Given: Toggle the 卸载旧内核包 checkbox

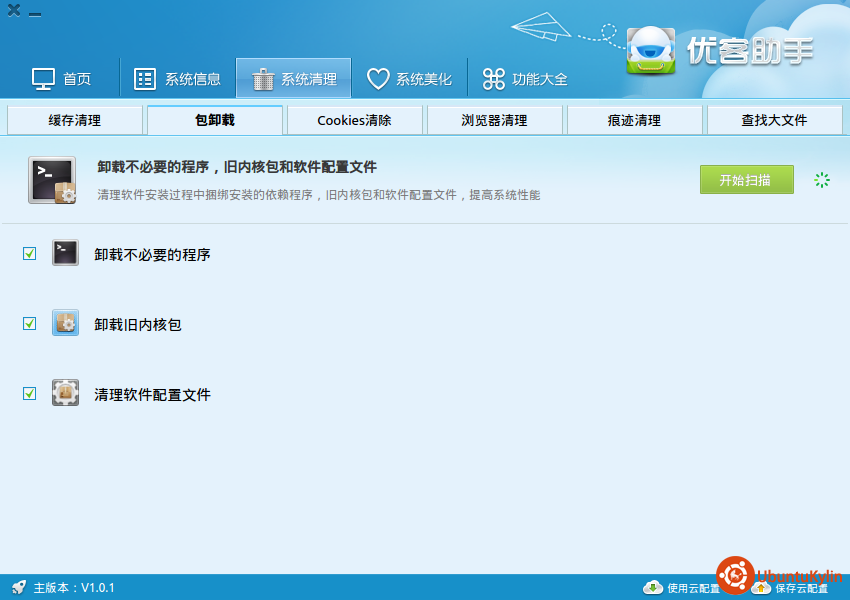Looking at the screenshot, I should pos(30,324).
